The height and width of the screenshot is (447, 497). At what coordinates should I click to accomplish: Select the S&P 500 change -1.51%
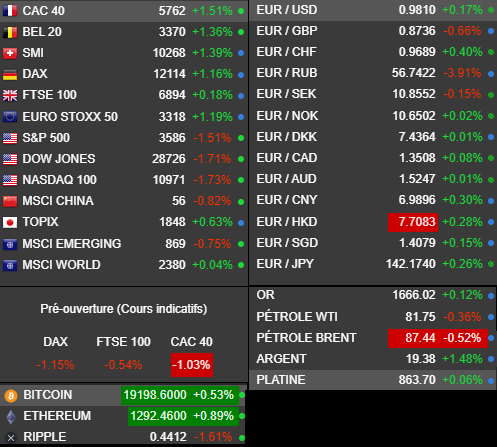[212, 138]
